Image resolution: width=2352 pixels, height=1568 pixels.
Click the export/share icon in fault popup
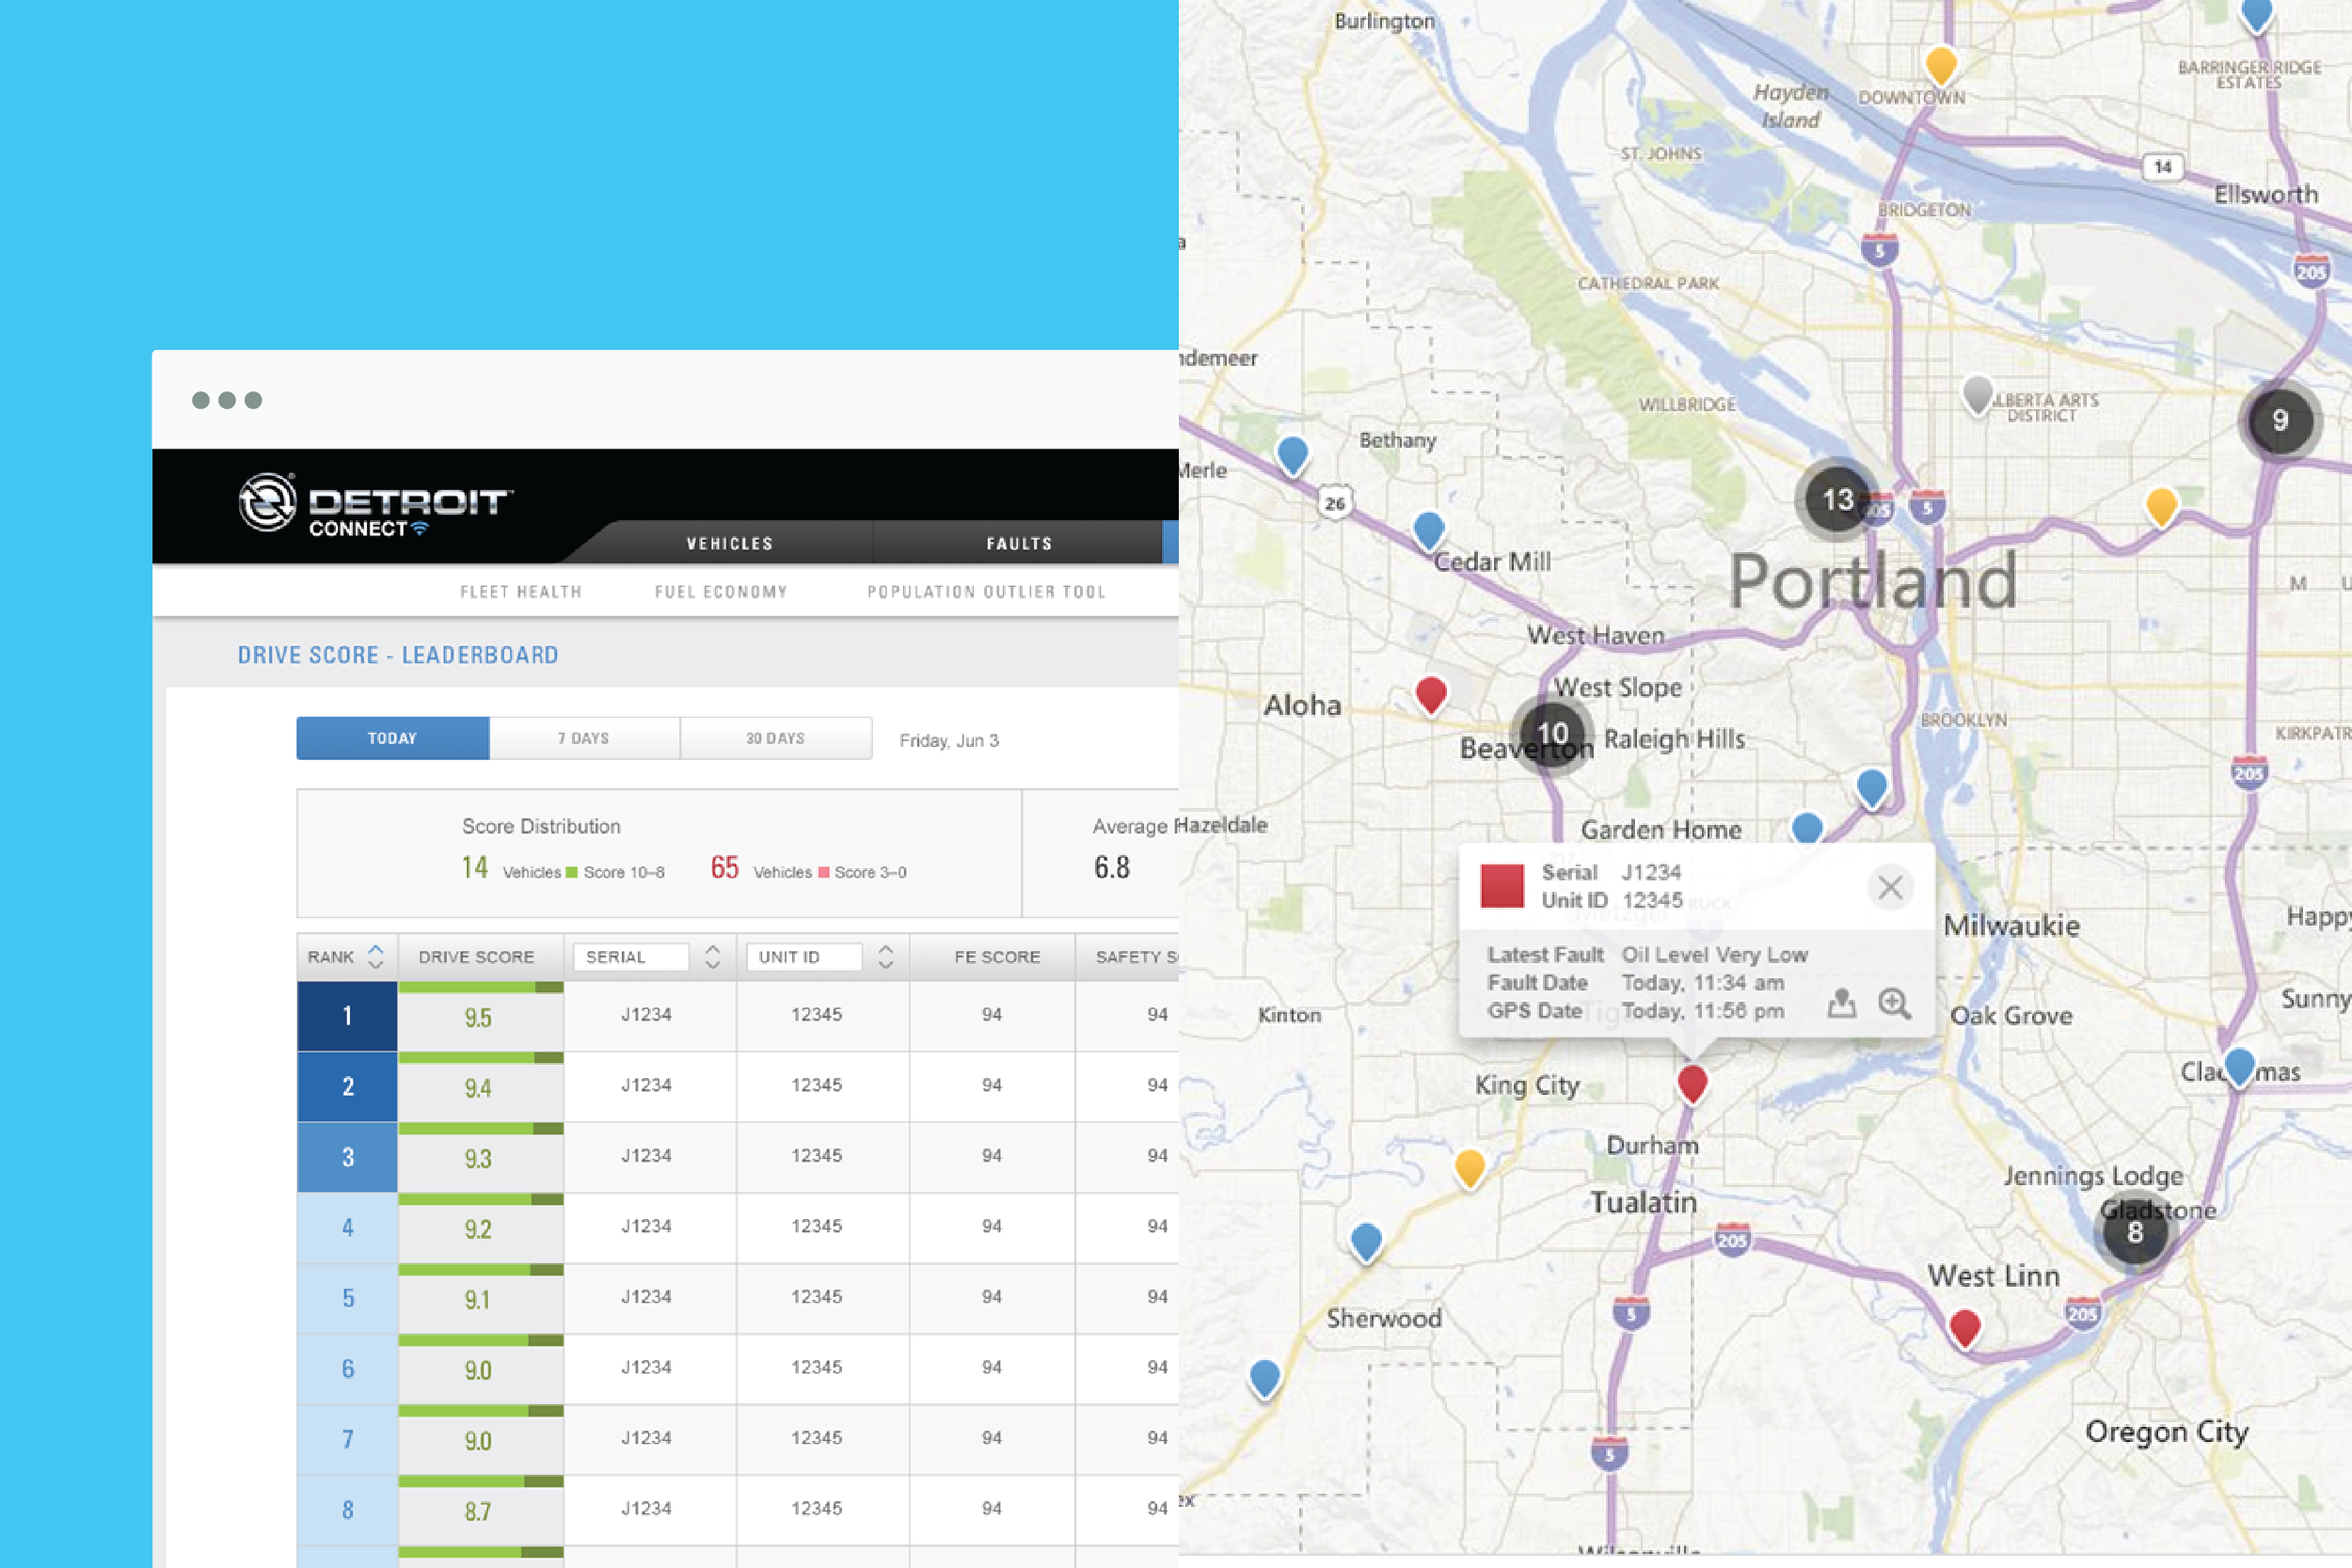(1841, 1003)
